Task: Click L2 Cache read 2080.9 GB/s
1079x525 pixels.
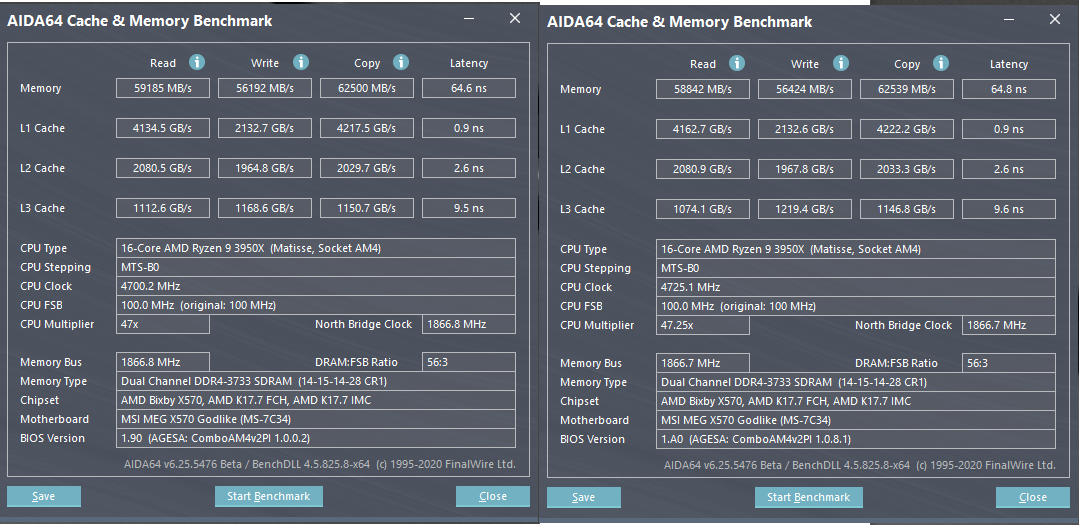Action: click(x=703, y=169)
